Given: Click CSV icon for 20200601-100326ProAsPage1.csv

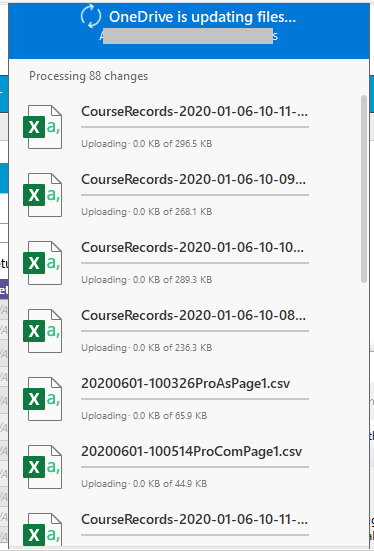Looking at the screenshot, I should [43, 399].
